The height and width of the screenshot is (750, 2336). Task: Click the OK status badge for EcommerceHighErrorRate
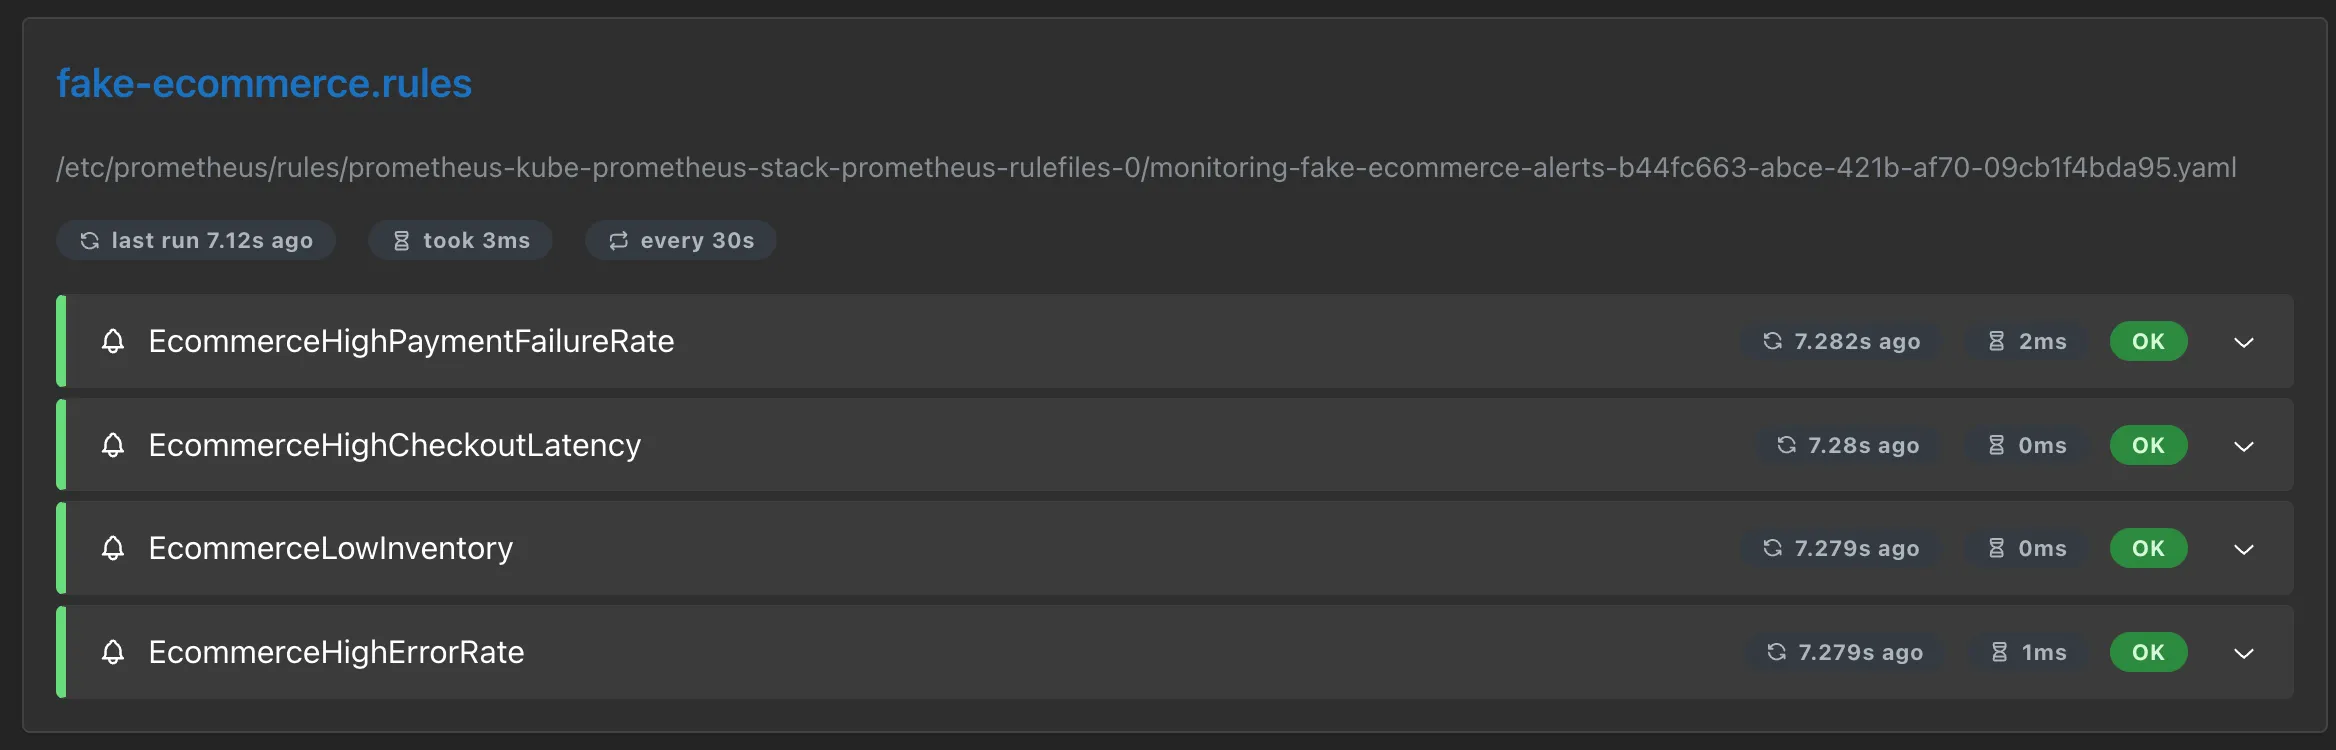tap(2148, 652)
